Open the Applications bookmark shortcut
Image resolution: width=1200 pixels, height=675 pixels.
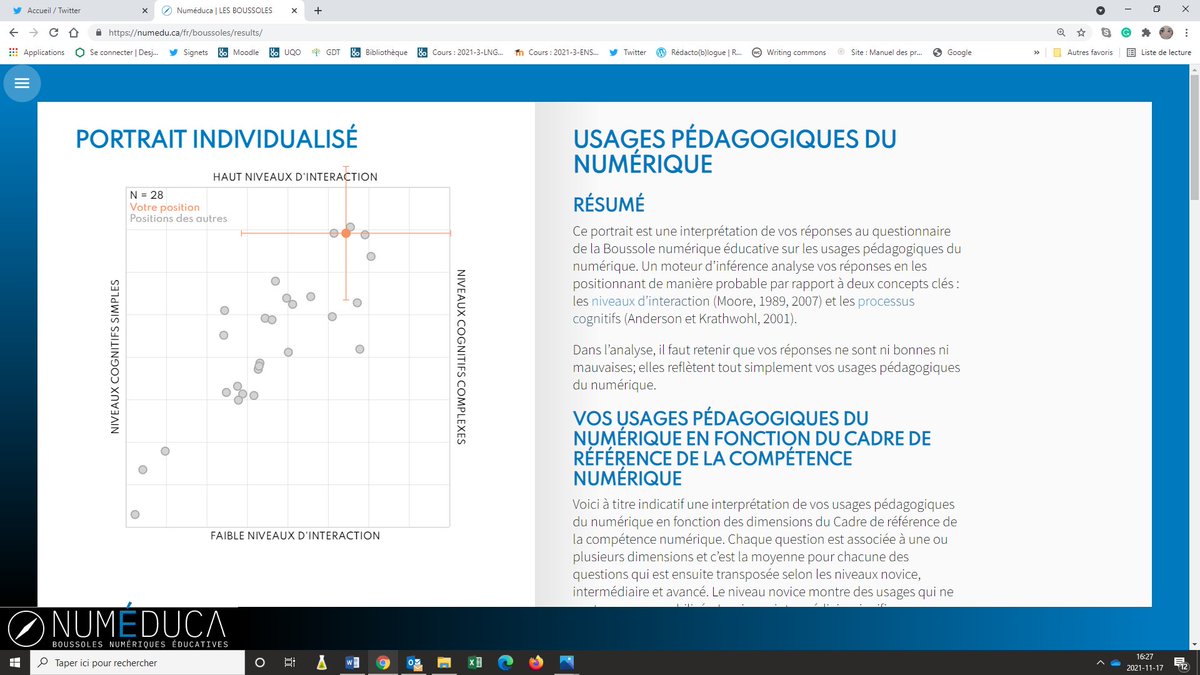point(36,52)
